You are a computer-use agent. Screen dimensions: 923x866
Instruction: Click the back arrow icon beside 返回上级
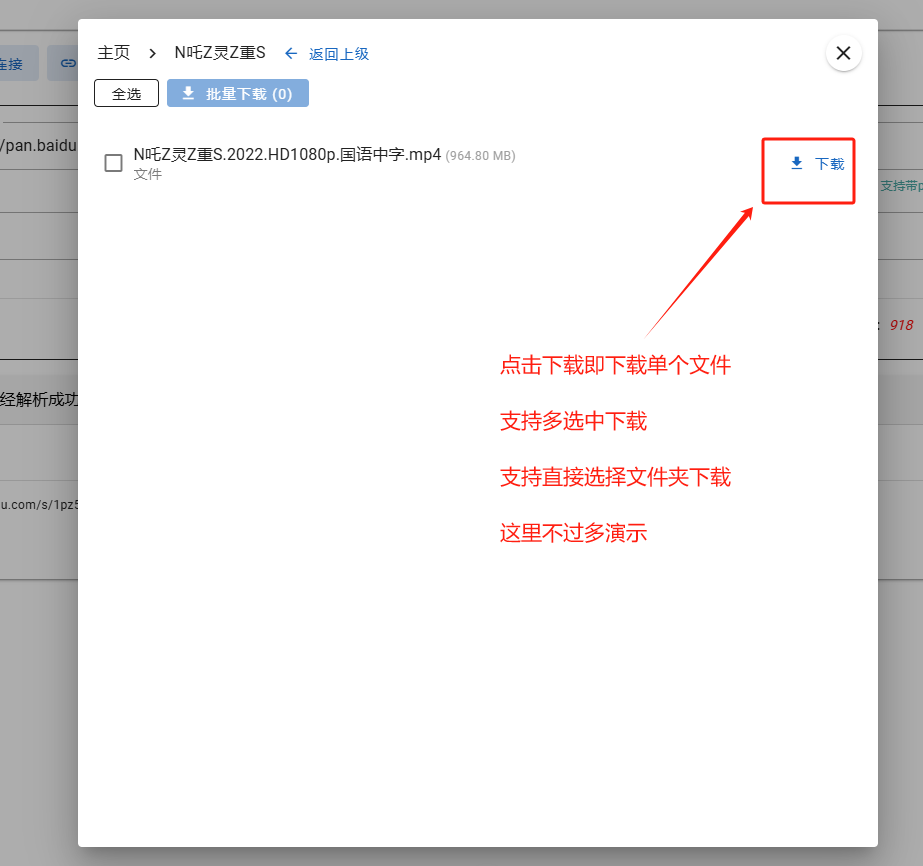point(291,54)
